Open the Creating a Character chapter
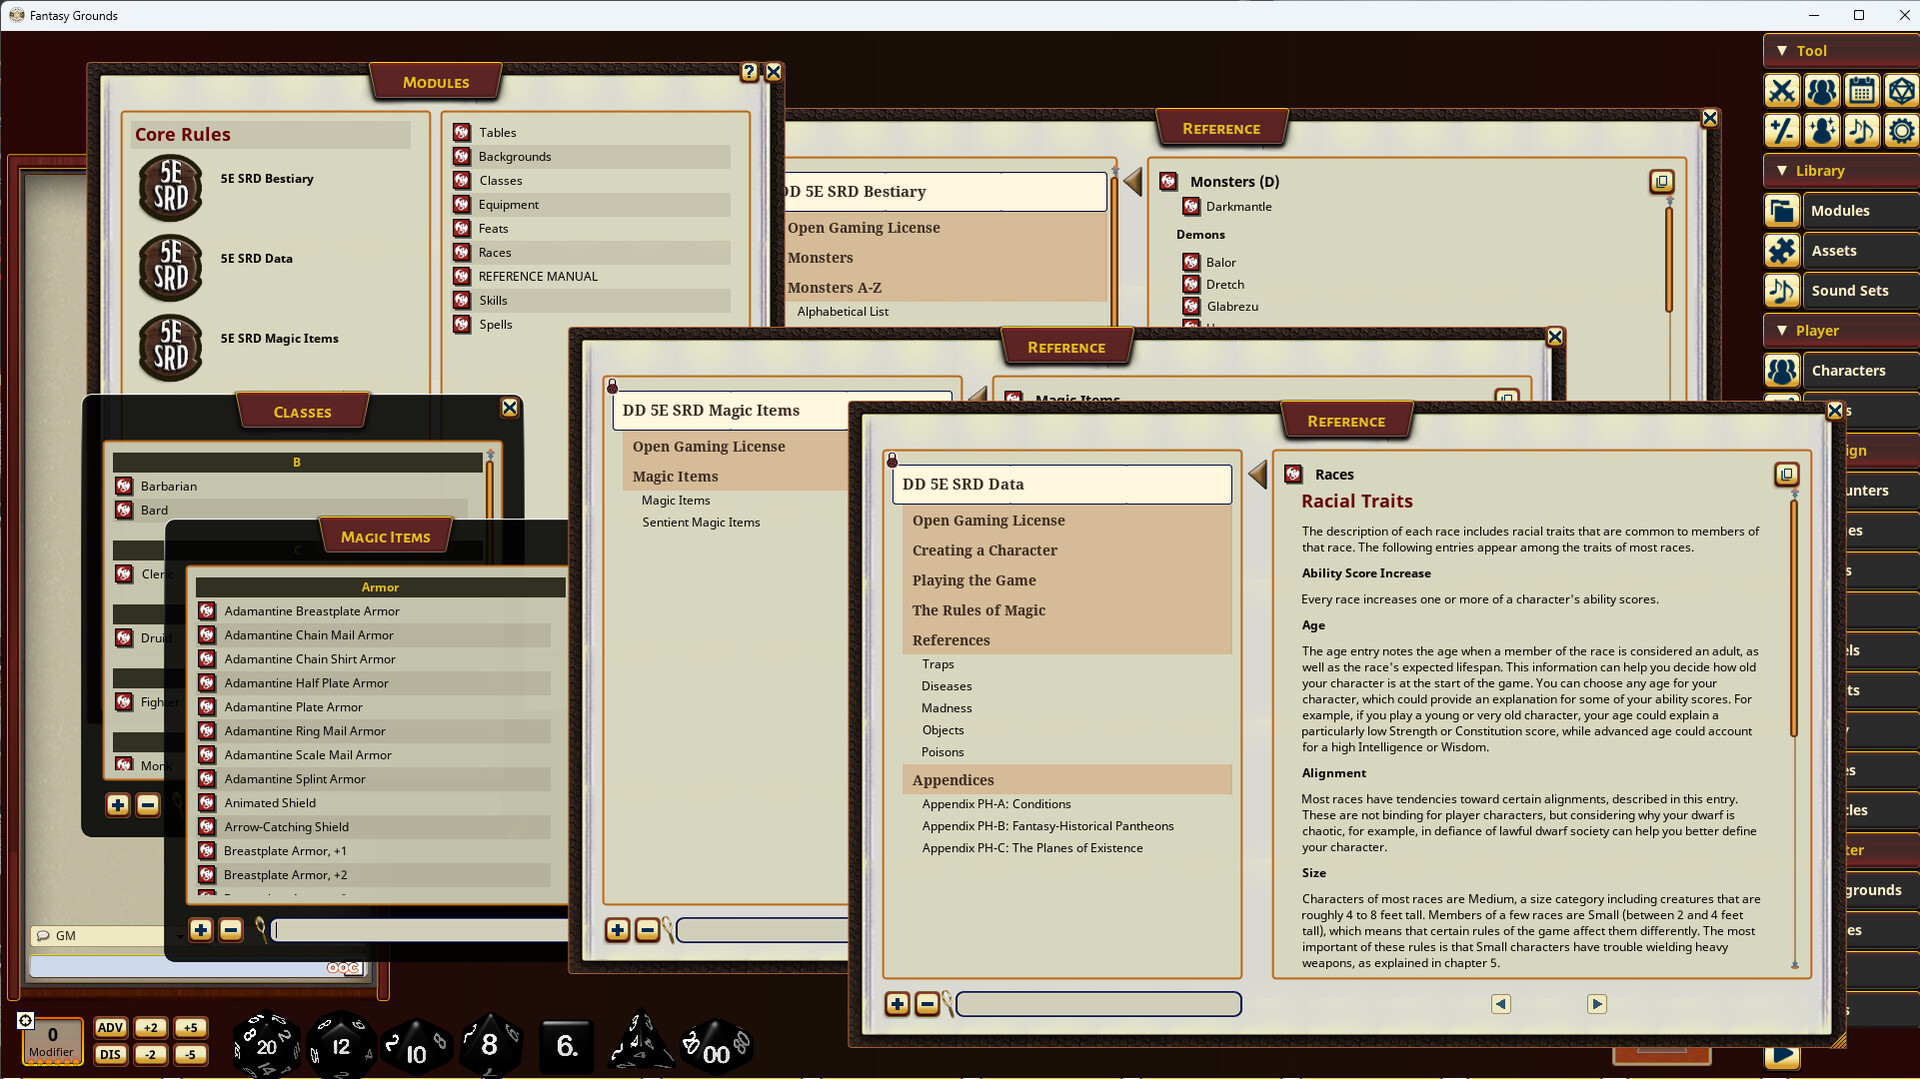Screen dimensions: 1920x1079 pyautogui.click(x=984, y=550)
